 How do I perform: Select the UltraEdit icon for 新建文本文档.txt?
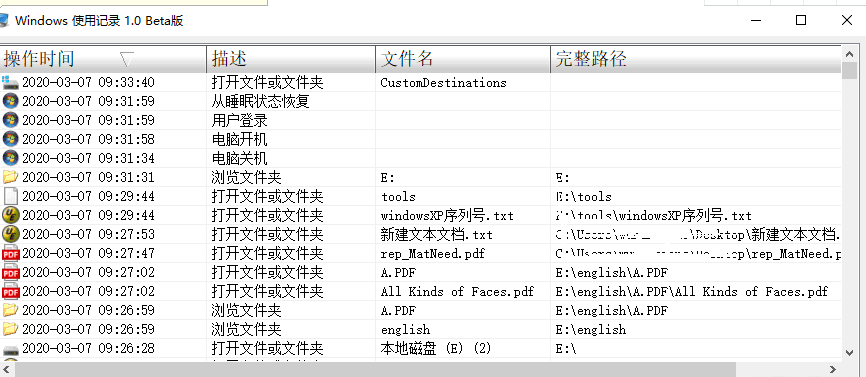coord(10,234)
